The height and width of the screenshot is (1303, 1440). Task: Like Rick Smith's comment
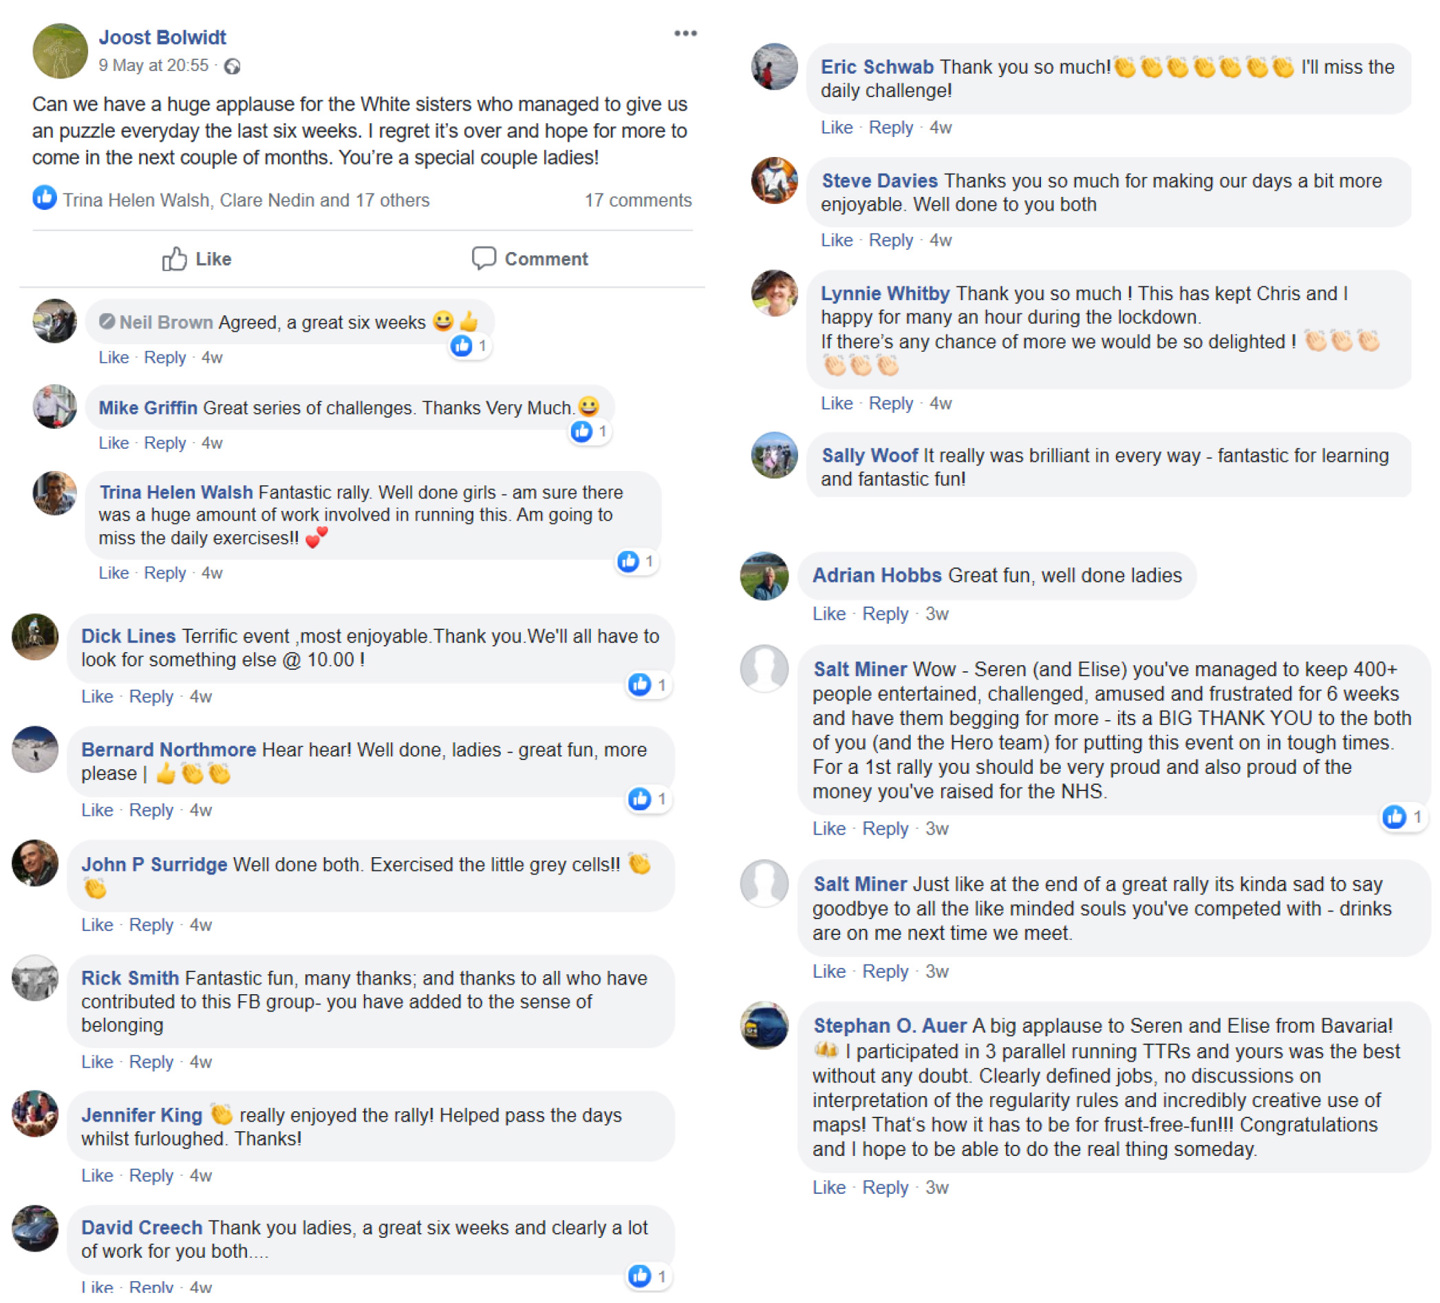coord(97,1062)
